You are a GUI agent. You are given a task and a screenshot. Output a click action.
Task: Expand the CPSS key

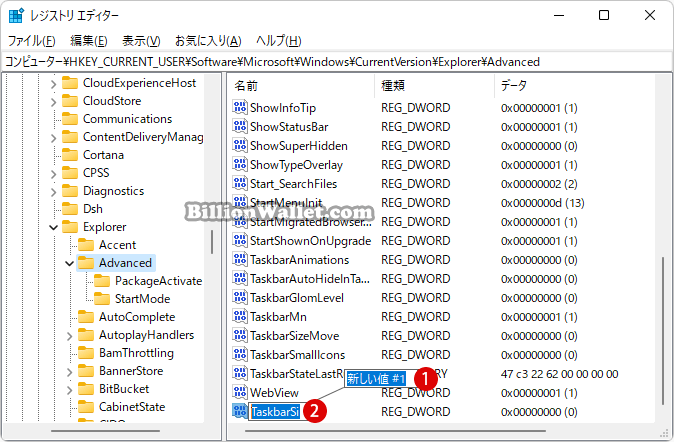click(x=53, y=174)
